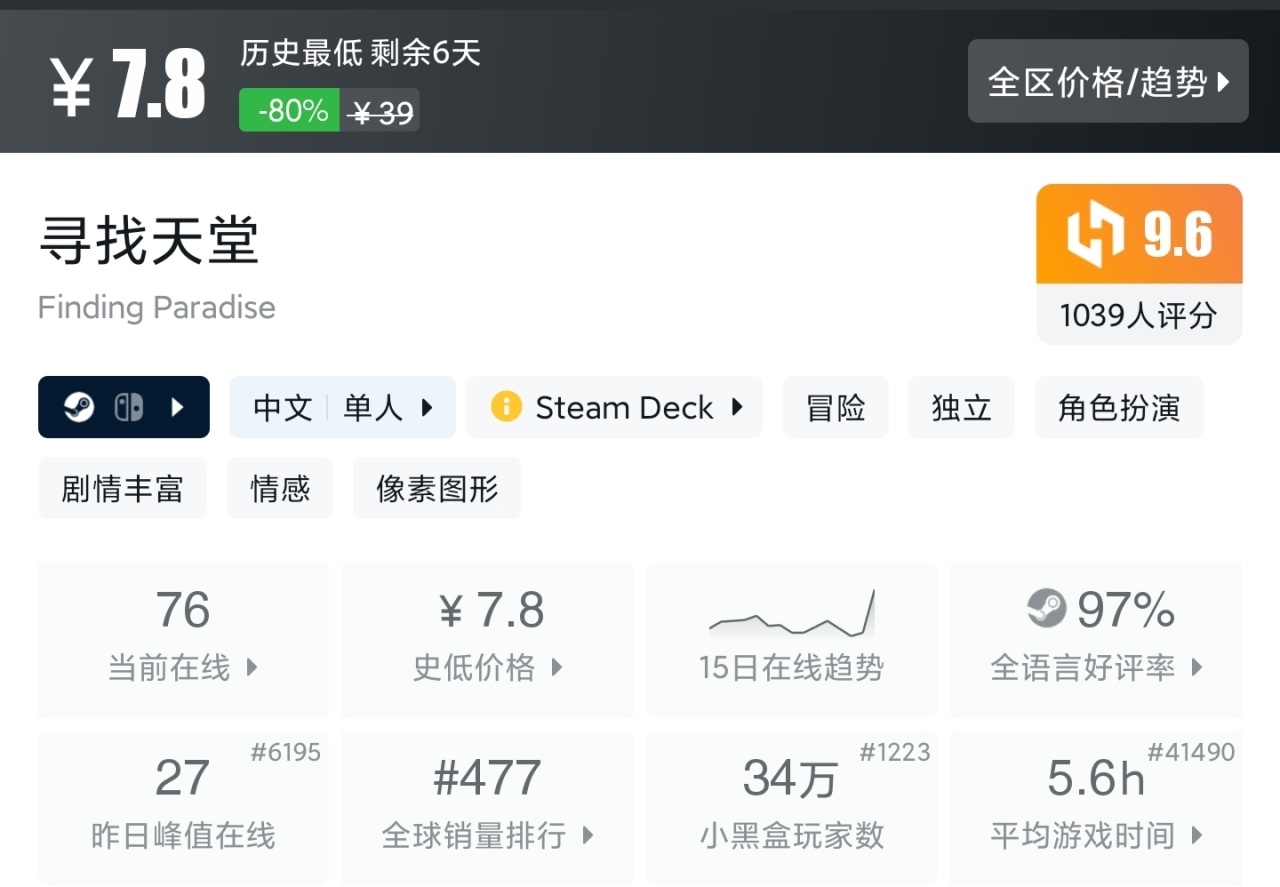Click the Steam platform icon

coord(79,408)
